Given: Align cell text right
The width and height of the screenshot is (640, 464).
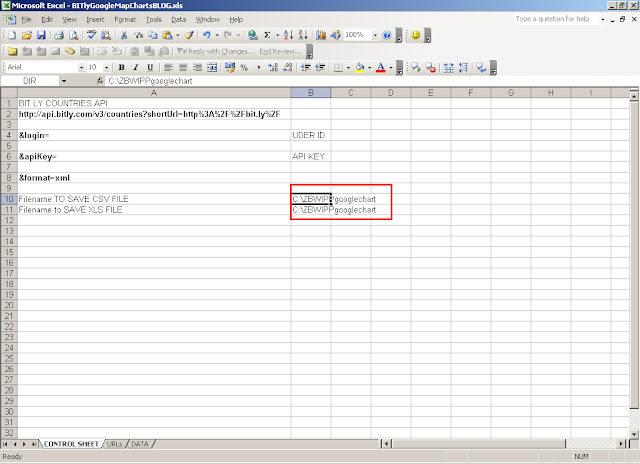Looking at the screenshot, I should point(198,67).
